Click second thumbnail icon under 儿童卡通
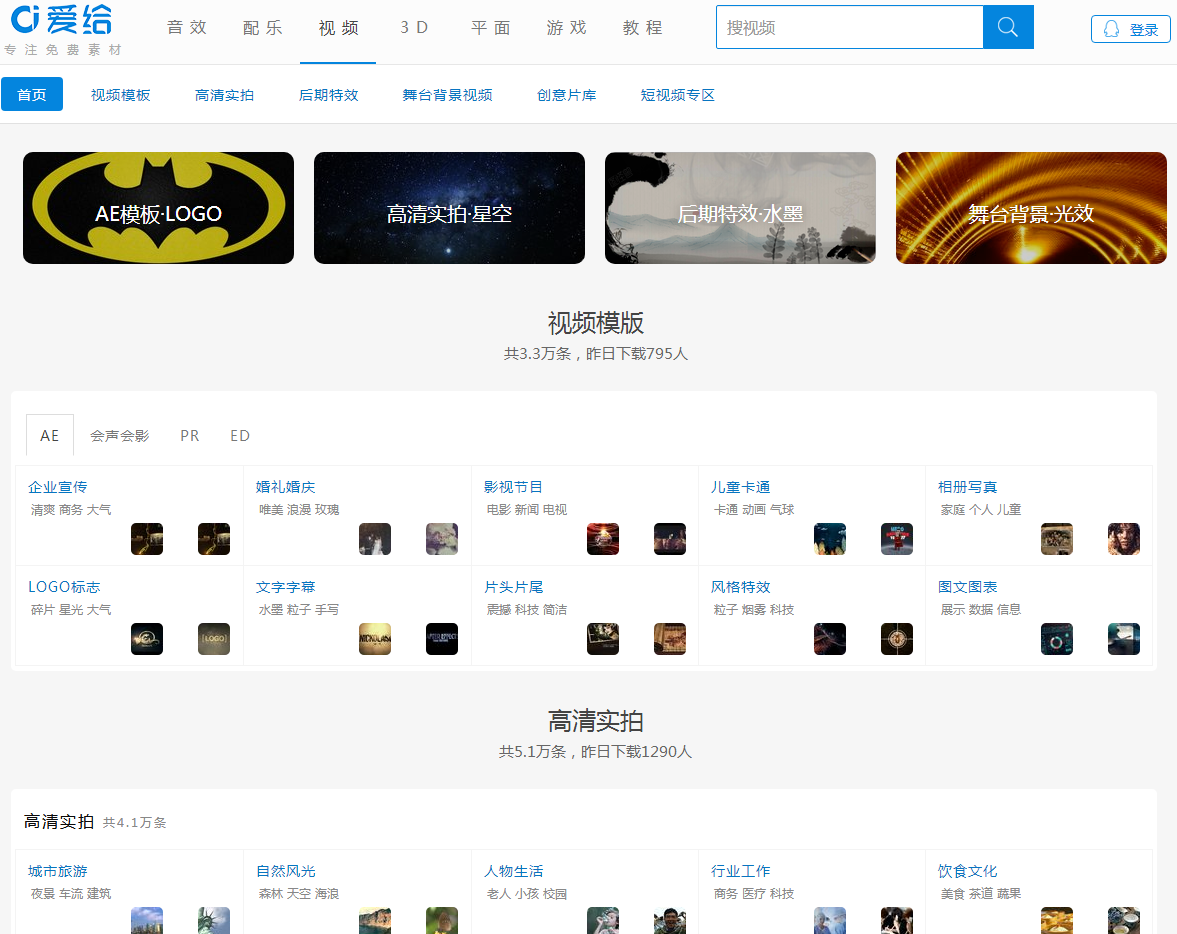1177x934 pixels. point(897,539)
